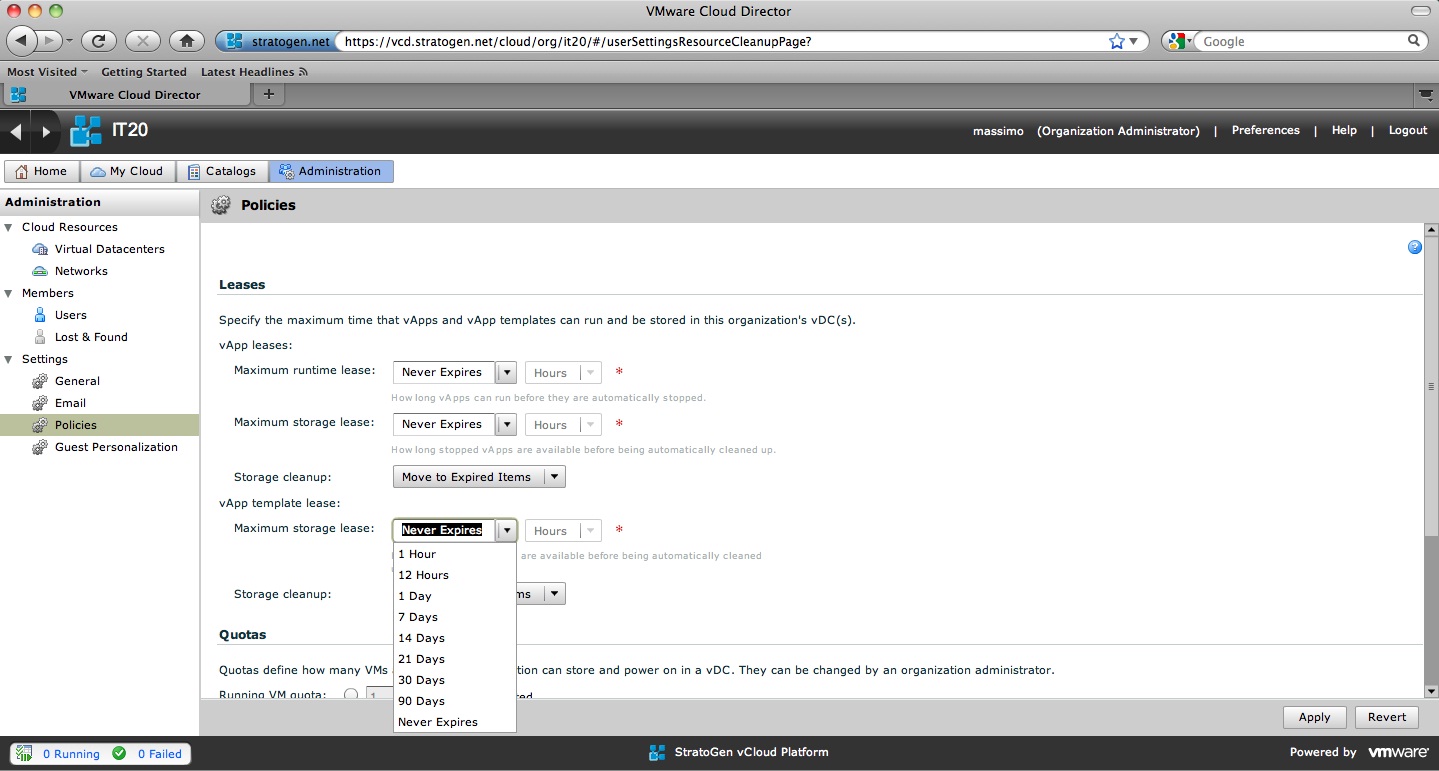Click the Lost & Found icon
This screenshot has height=771, width=1439.
40,337
